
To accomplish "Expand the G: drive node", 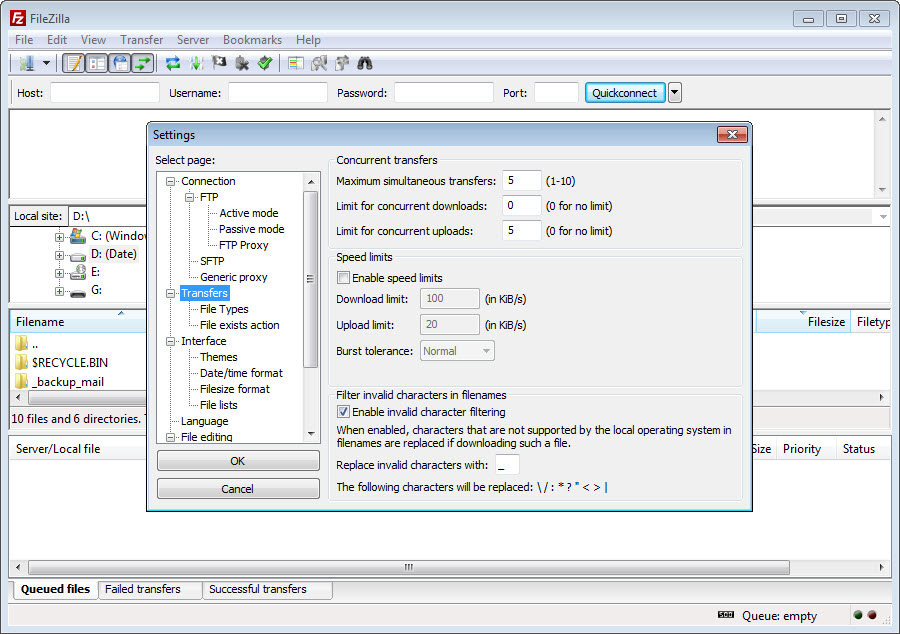I will (59, 291).
